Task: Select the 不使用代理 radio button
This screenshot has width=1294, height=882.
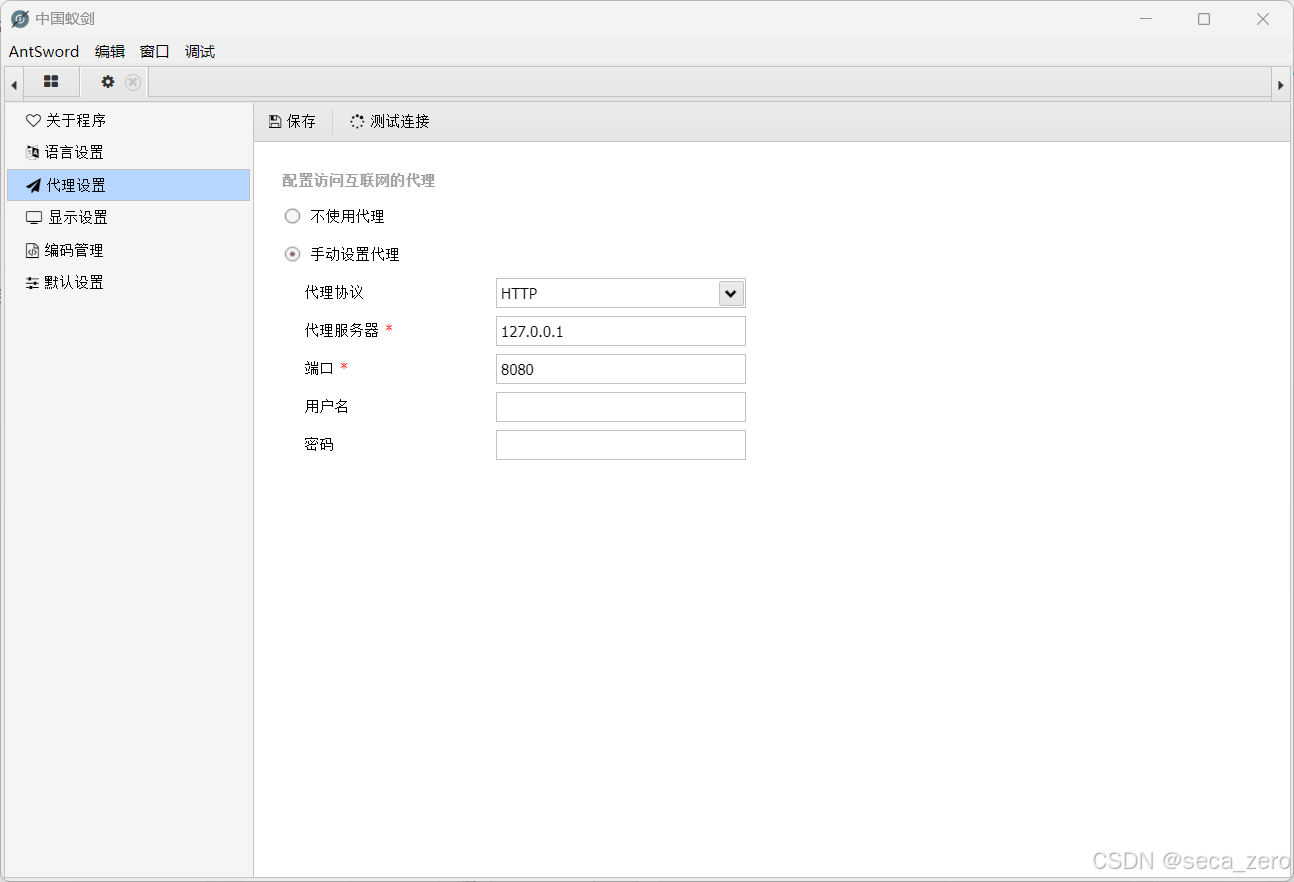Action: pyautogui.click(x=293, y=216)
